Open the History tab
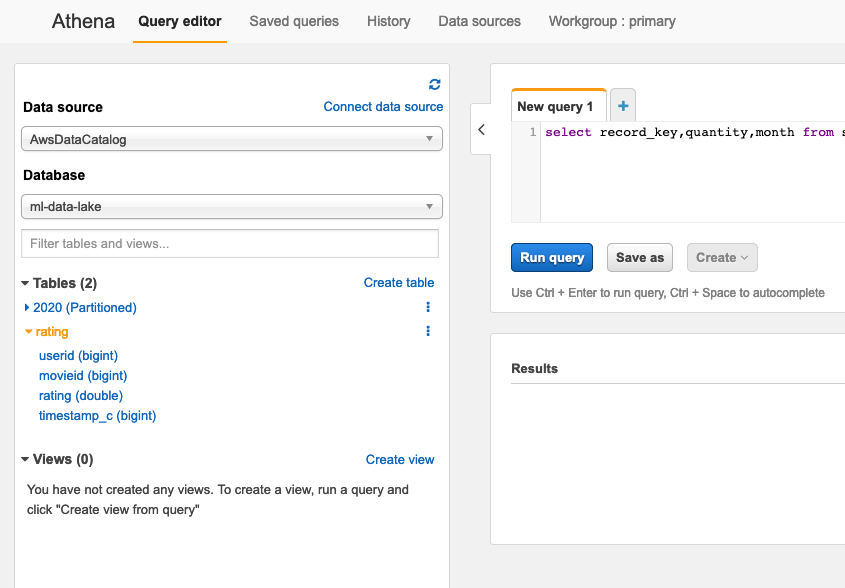 point(388,21)
